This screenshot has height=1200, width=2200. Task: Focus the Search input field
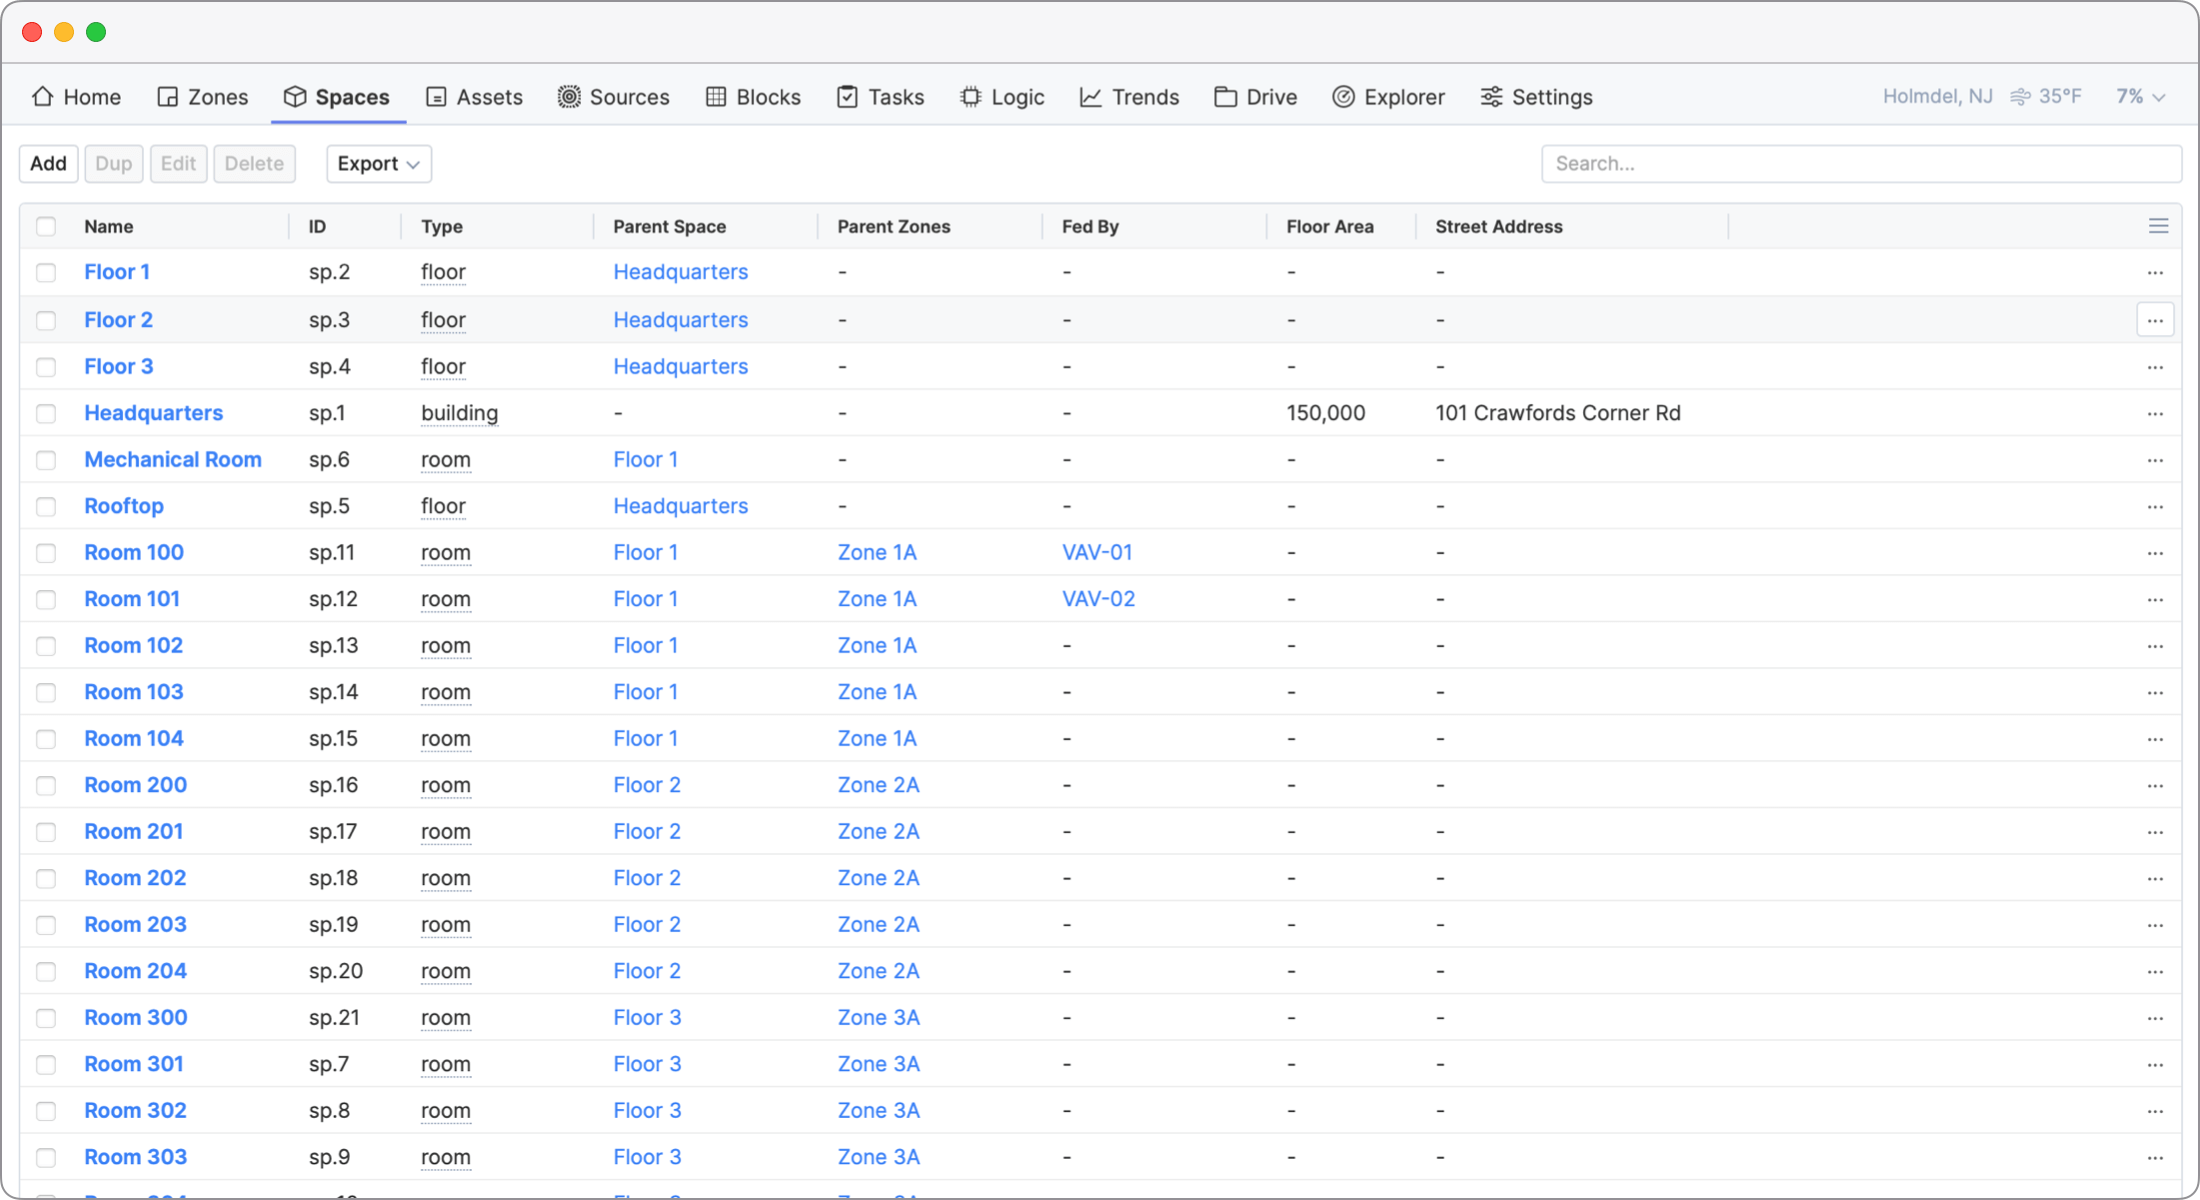(1860, 164)
